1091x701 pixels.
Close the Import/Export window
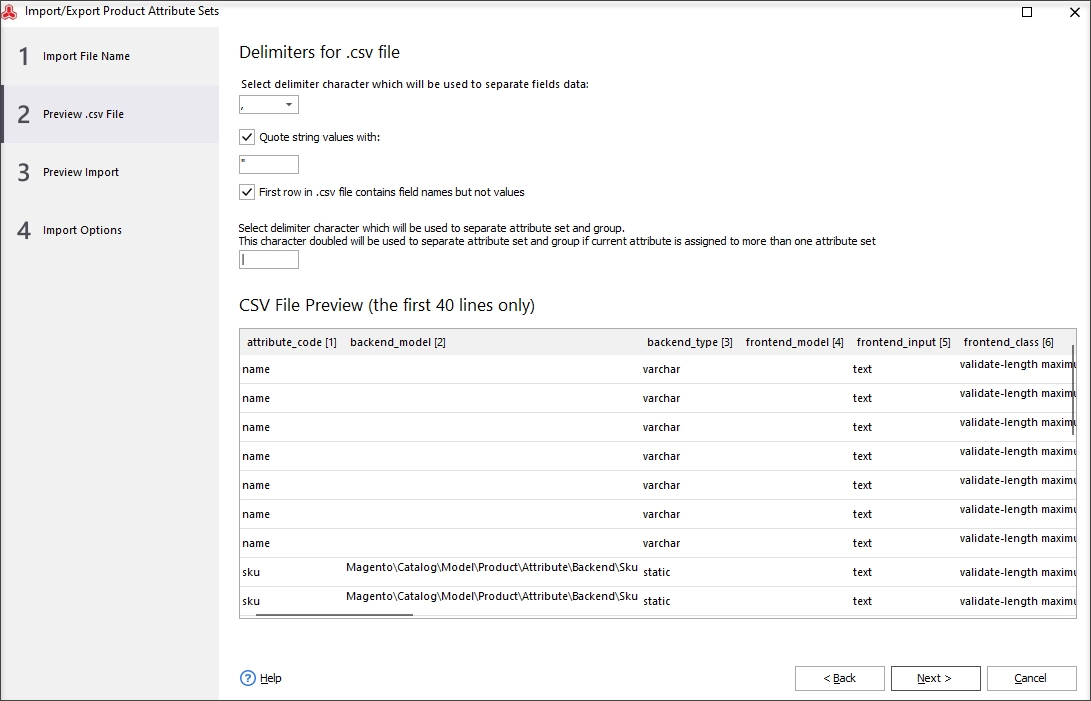coord(1074,12)
